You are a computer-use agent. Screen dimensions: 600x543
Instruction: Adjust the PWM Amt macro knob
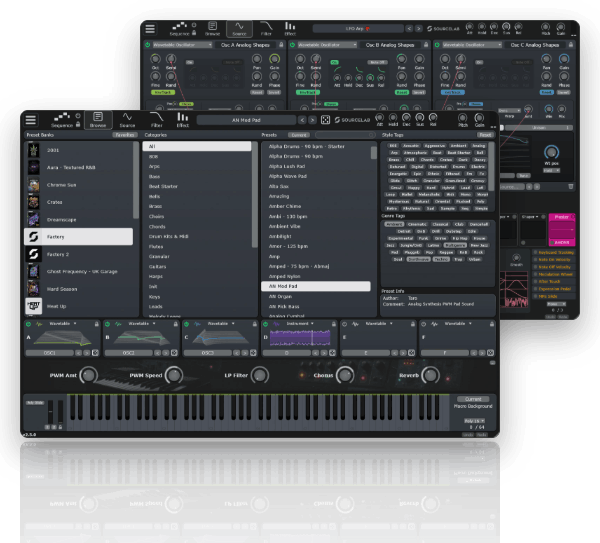tap(88, 375)
